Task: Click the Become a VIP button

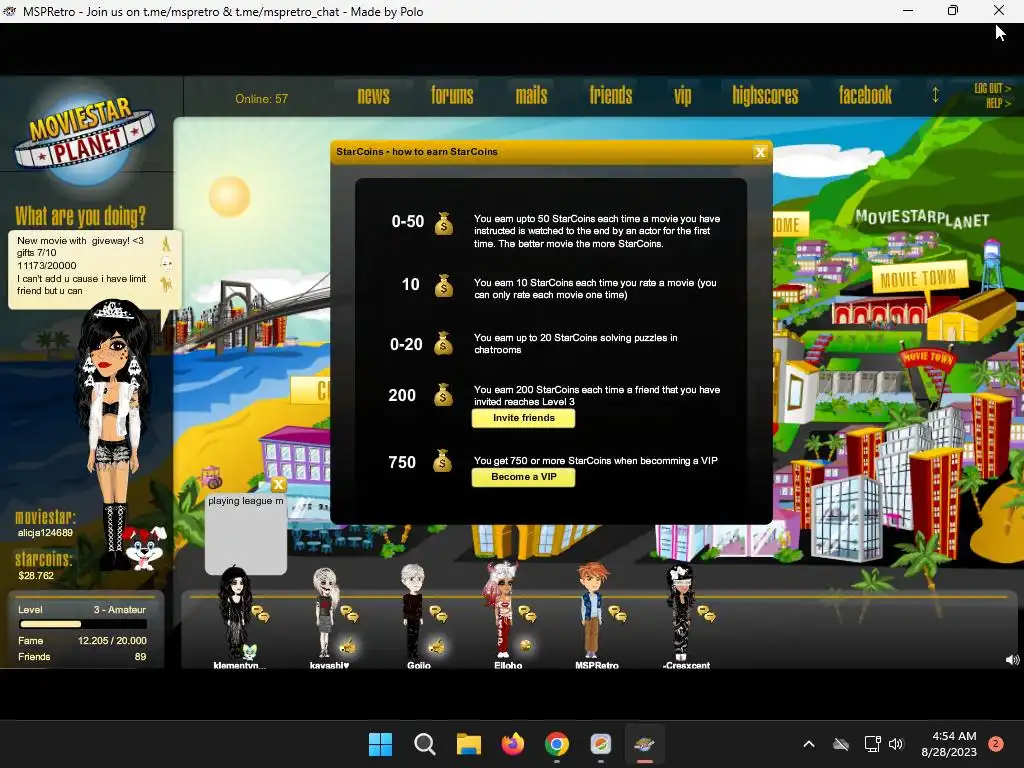Action: [524, 477]
